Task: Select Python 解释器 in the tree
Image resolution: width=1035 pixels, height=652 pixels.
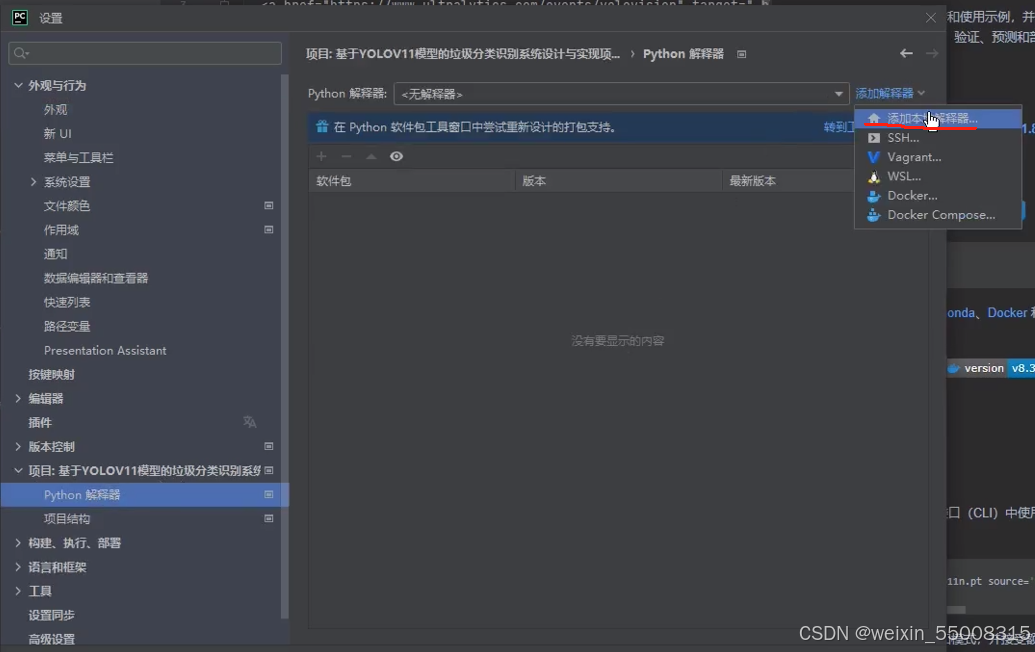Action: [145, 495]
